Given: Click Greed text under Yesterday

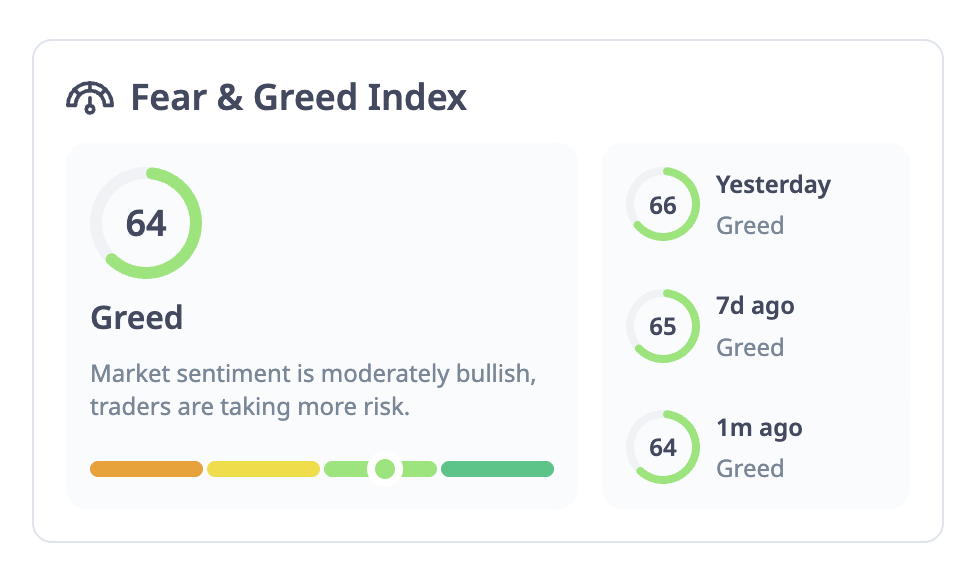Looking at the screenshot, I should coord(750,225).
